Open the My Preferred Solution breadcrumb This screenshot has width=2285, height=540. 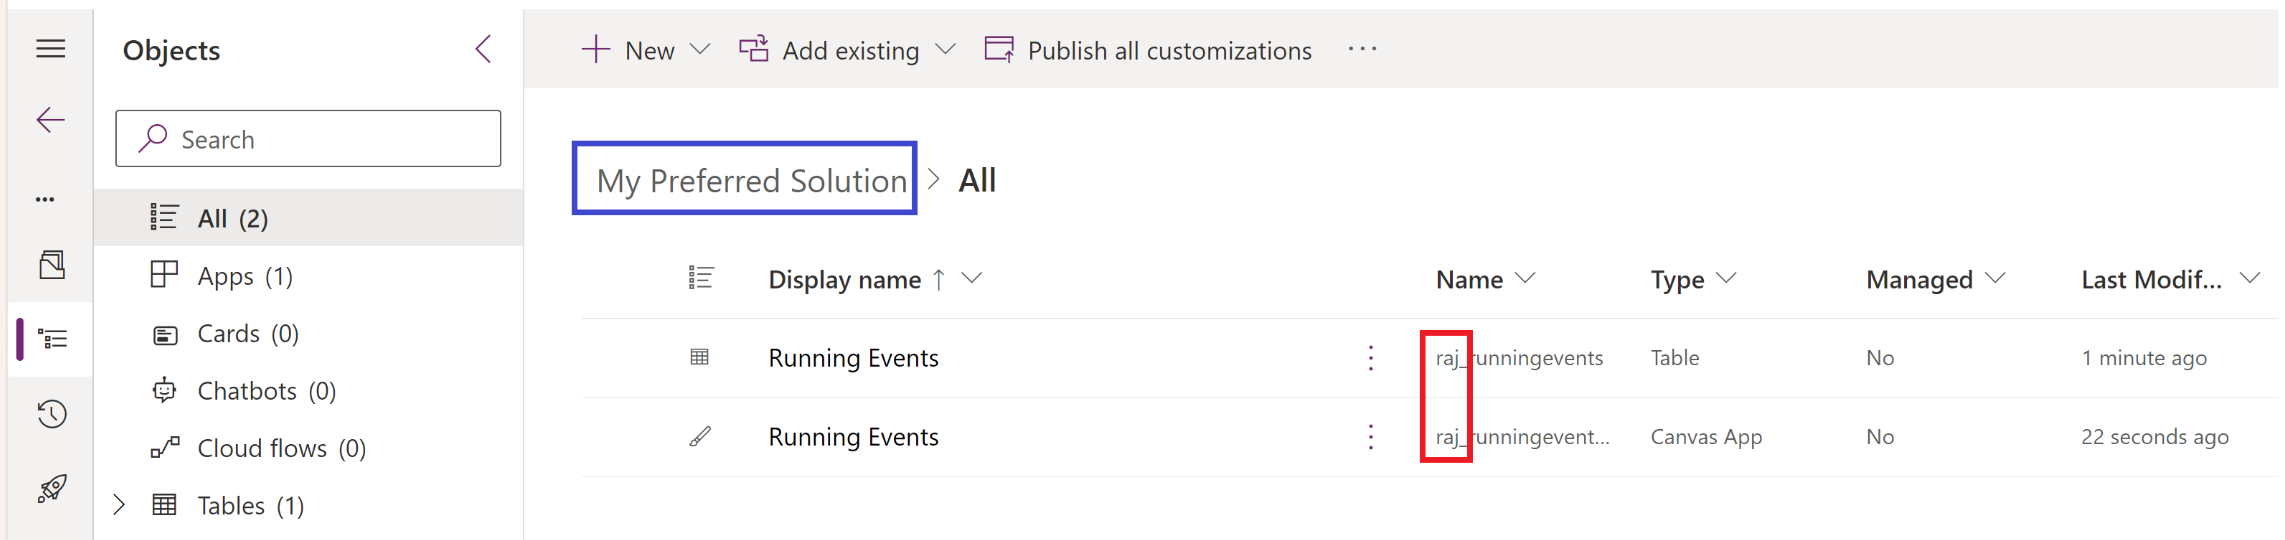[x=751, y=180]
